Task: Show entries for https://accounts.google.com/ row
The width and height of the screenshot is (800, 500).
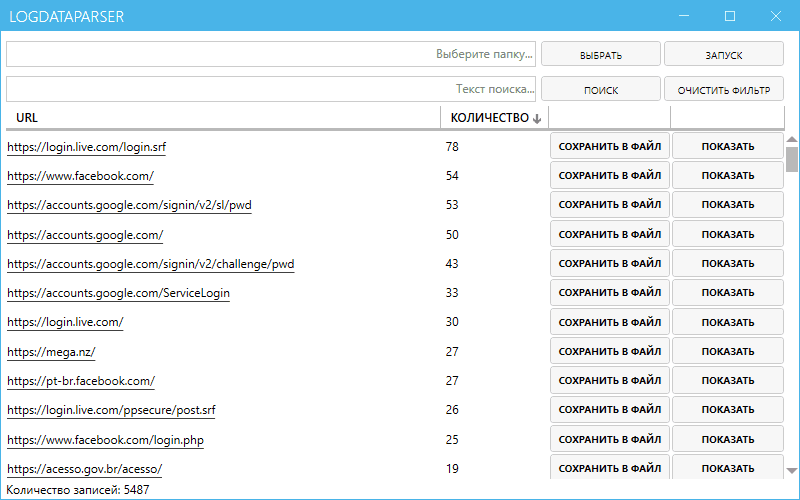Action: point(728,234)
